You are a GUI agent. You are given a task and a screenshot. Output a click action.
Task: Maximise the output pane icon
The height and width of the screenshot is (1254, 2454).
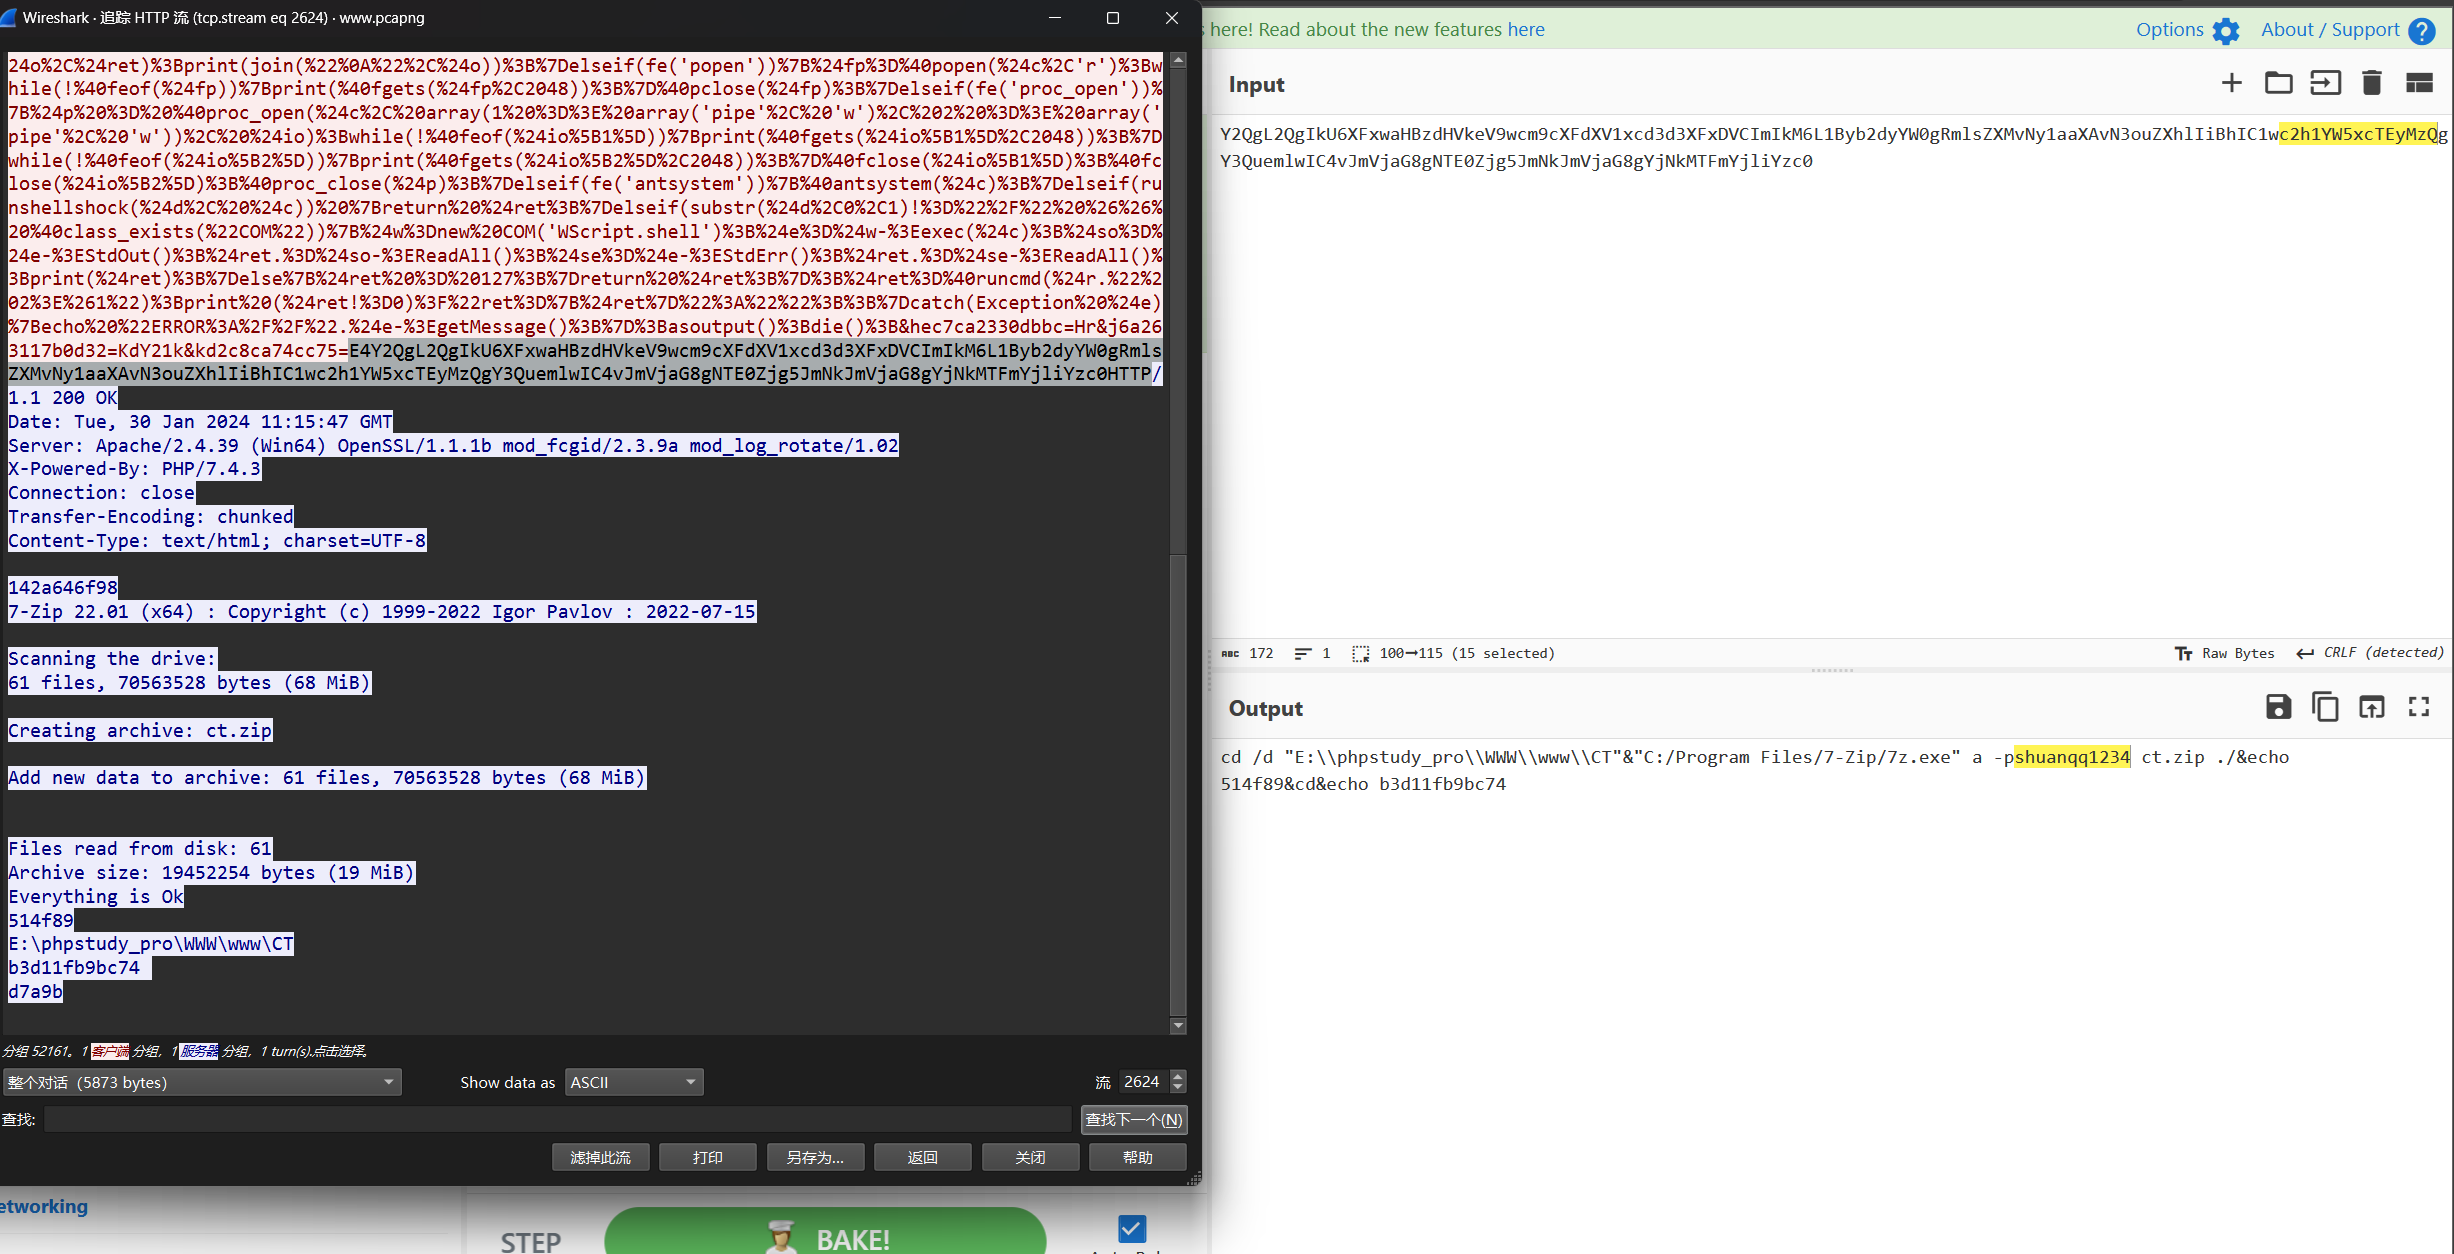click(x=2419, y=707)
